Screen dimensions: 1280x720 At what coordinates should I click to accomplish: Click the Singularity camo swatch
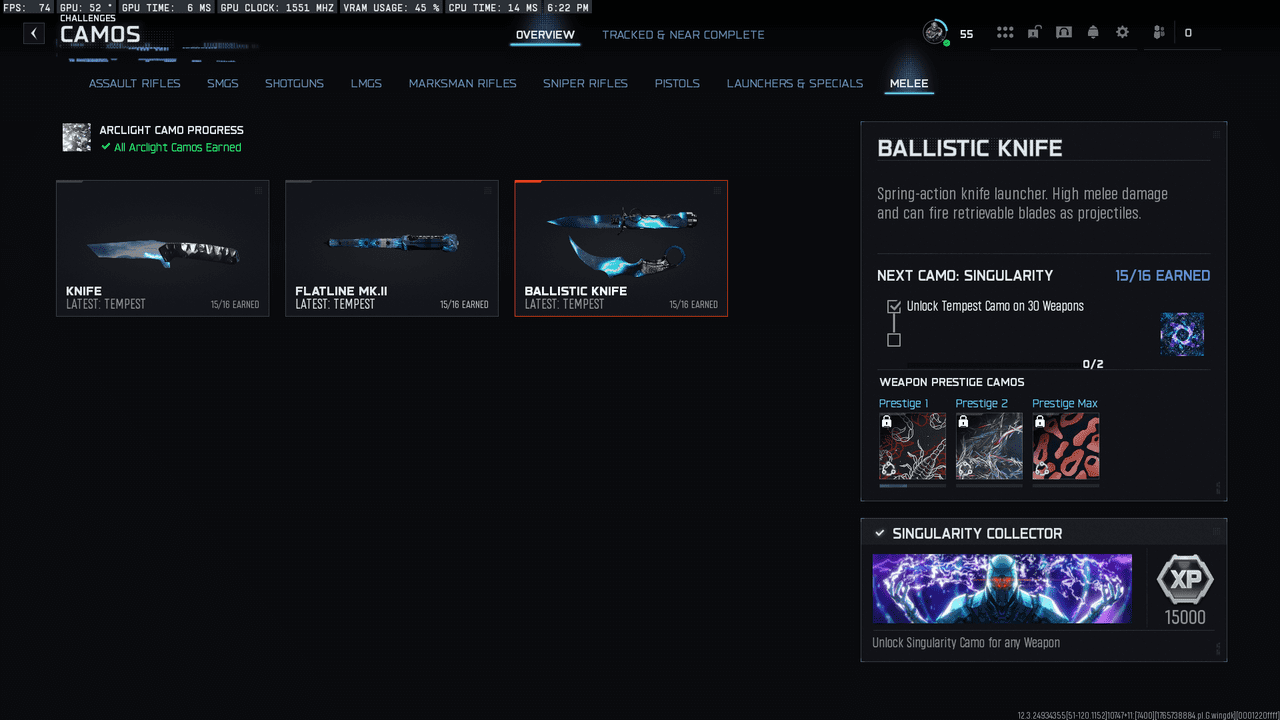1182,334
